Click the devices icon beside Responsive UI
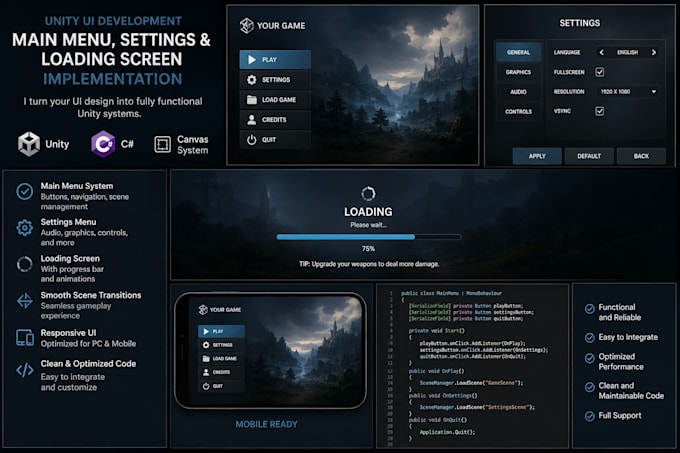680x453 pixels. click(25, 338)
